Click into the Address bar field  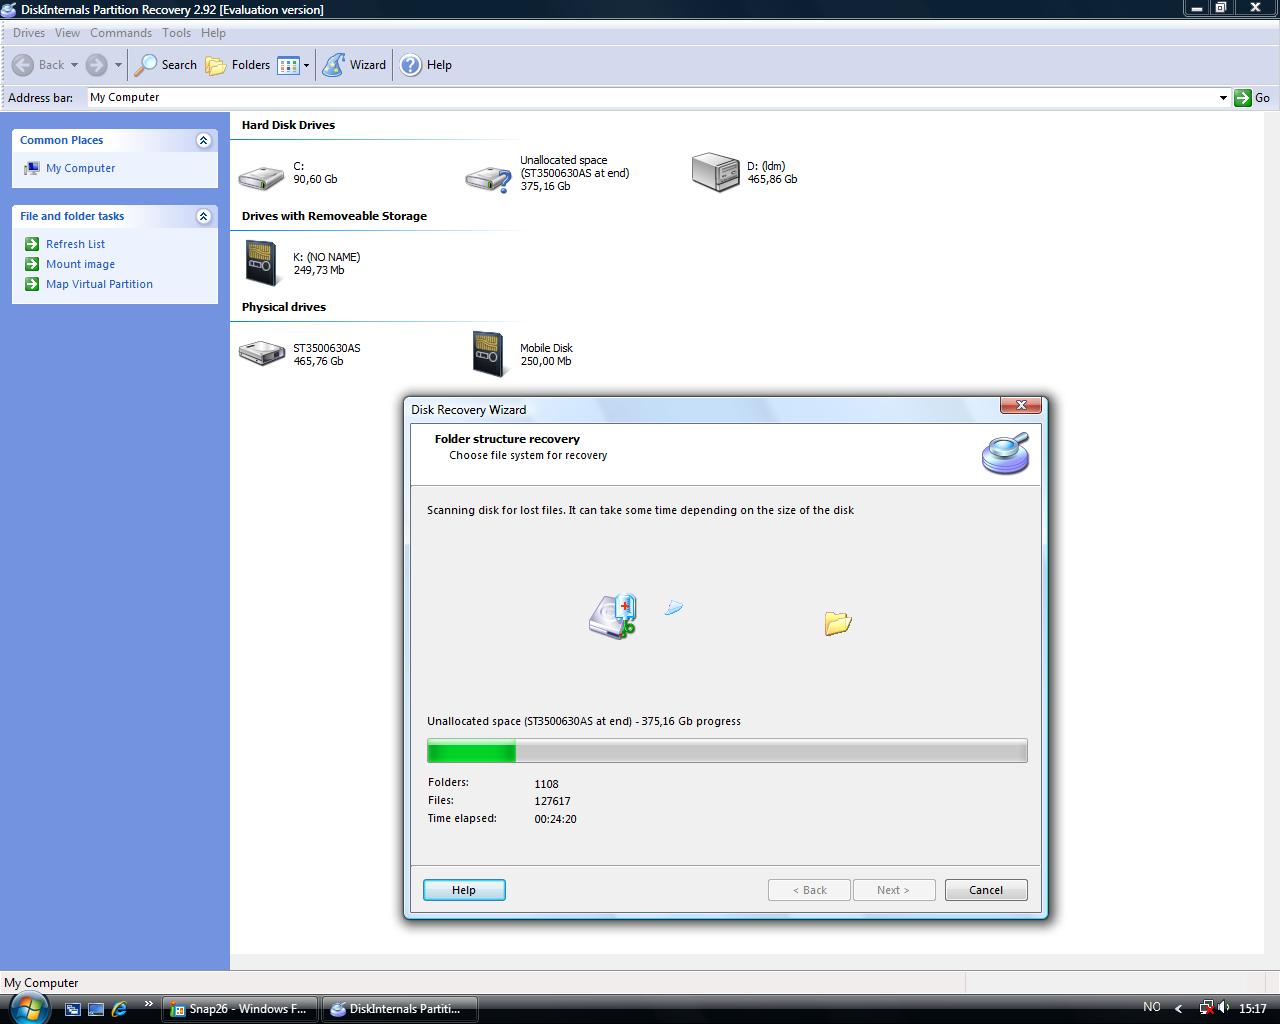click(650, 98)
